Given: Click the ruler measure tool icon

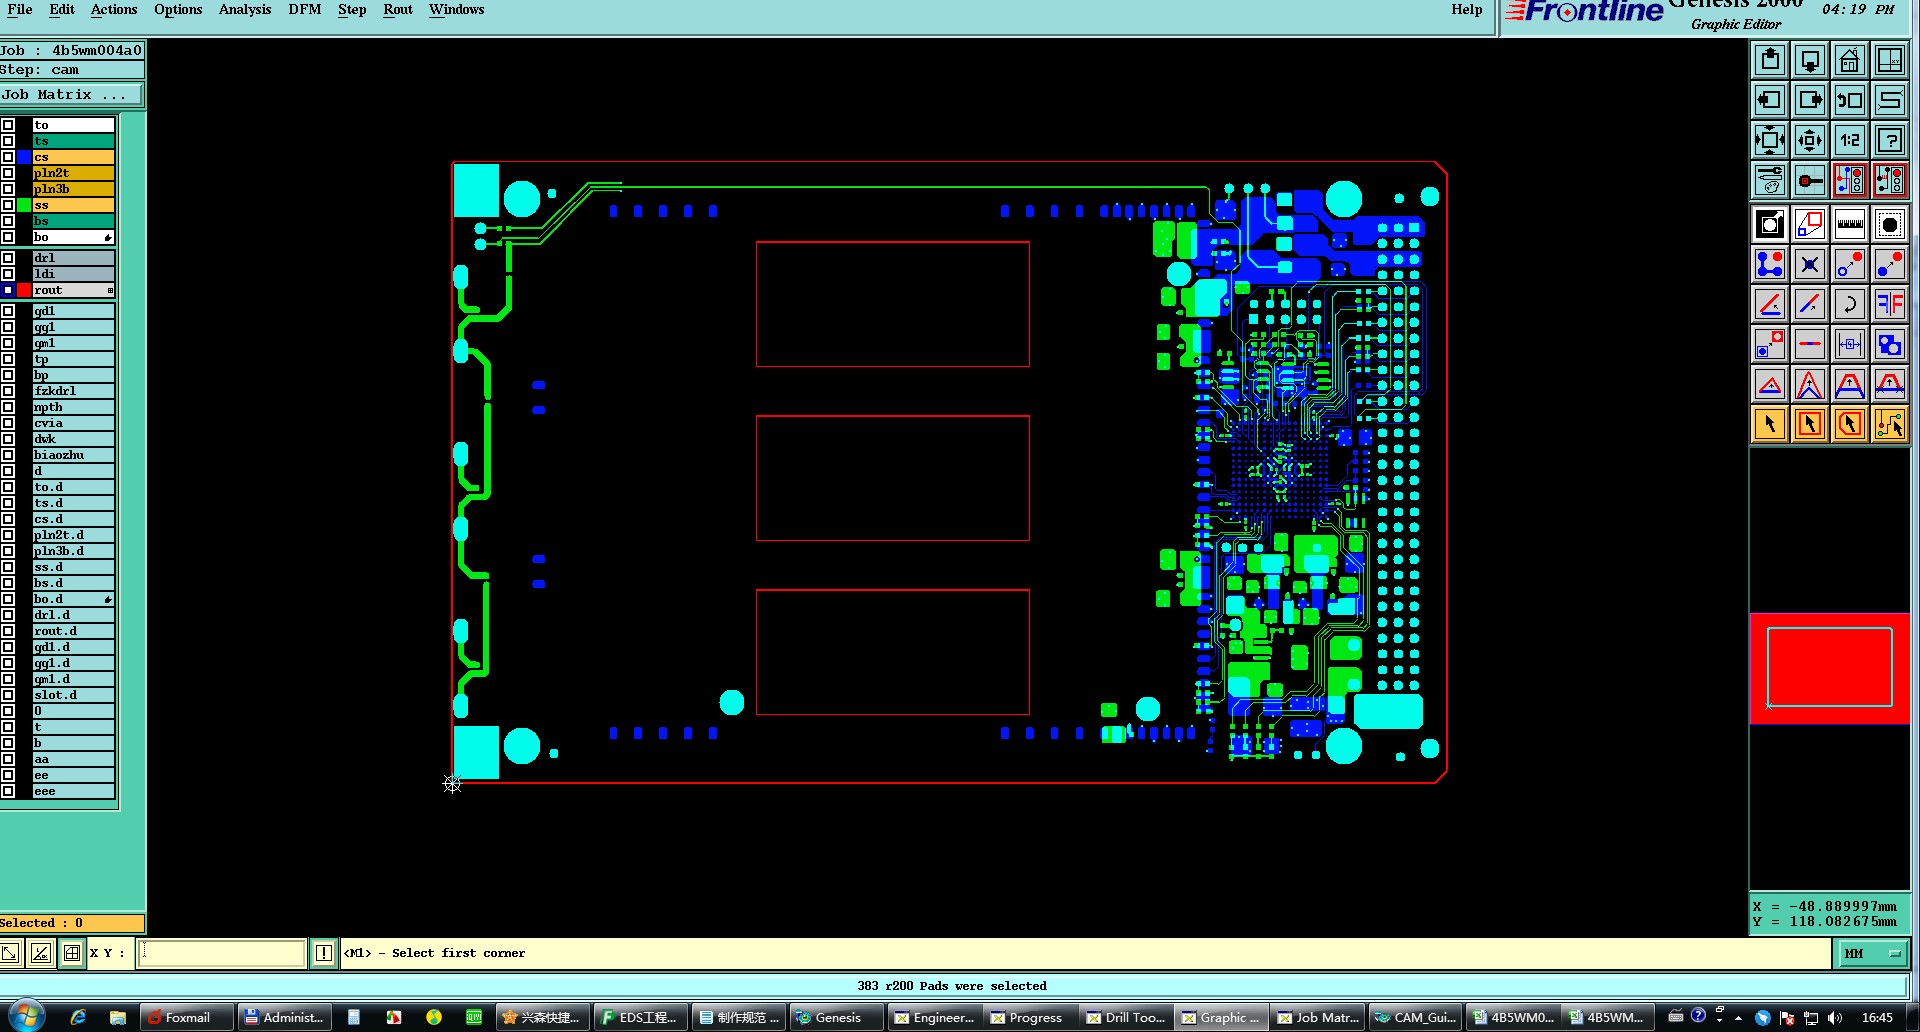Looking at the screenshot, I should pyautogui.click(x=1850, y=224).
